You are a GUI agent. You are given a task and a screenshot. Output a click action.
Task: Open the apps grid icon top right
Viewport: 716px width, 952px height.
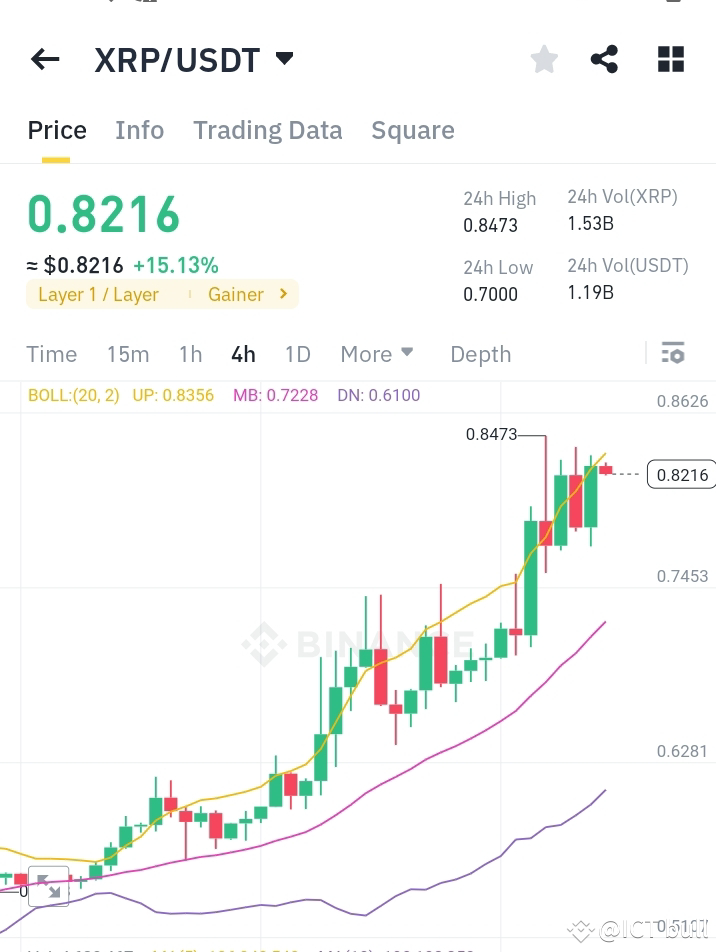click(x=669, y=59)
